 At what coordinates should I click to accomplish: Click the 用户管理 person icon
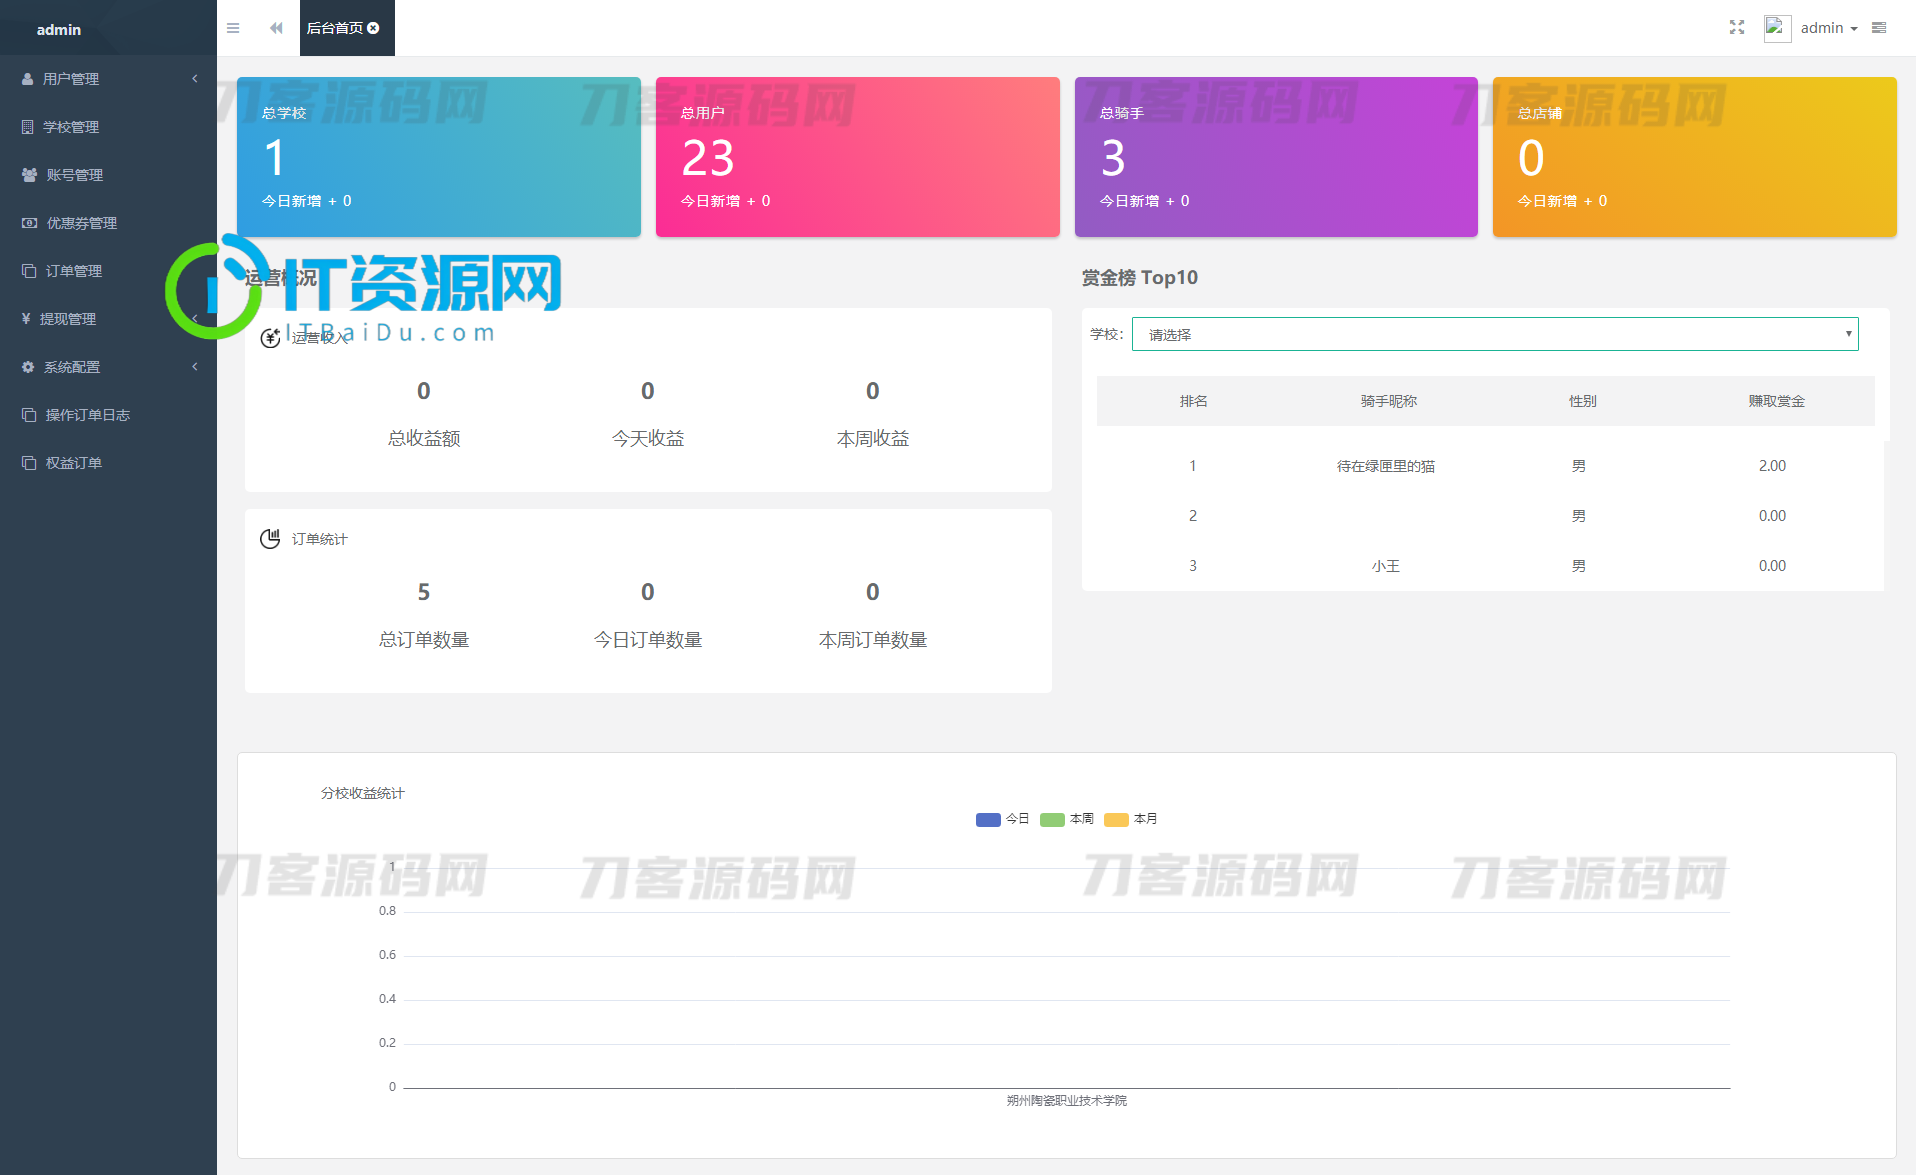[28, 79]
